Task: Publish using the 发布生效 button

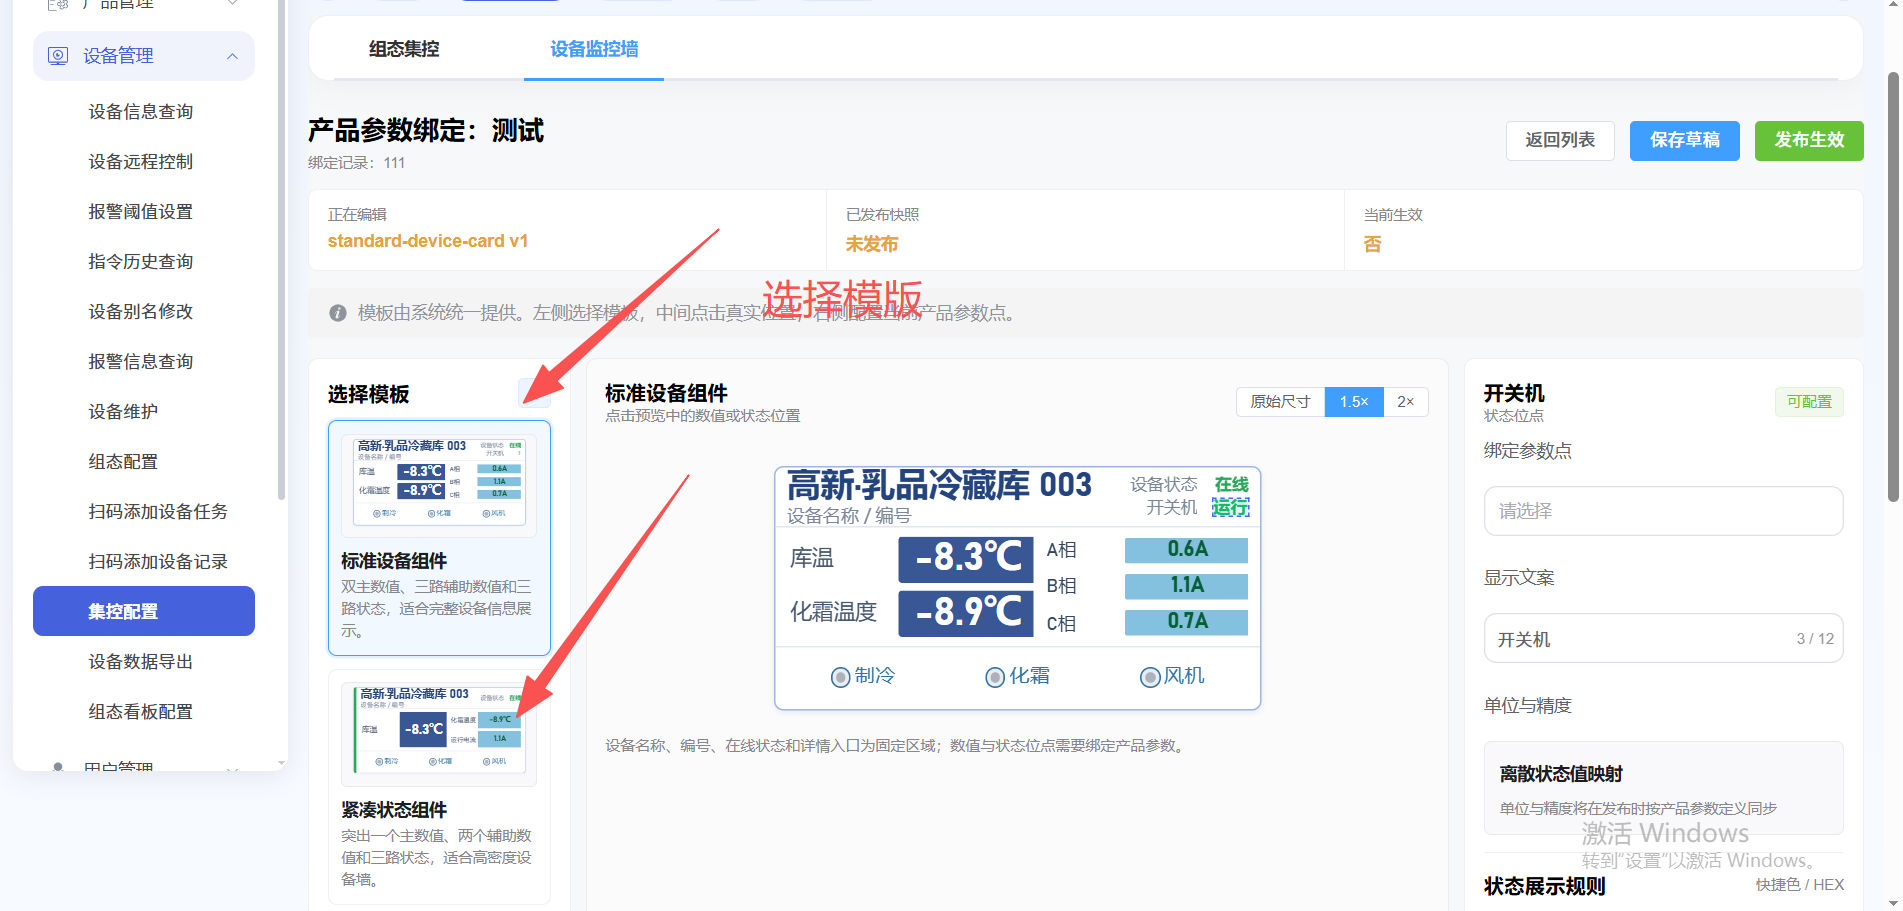Action: click(1809, 140)
